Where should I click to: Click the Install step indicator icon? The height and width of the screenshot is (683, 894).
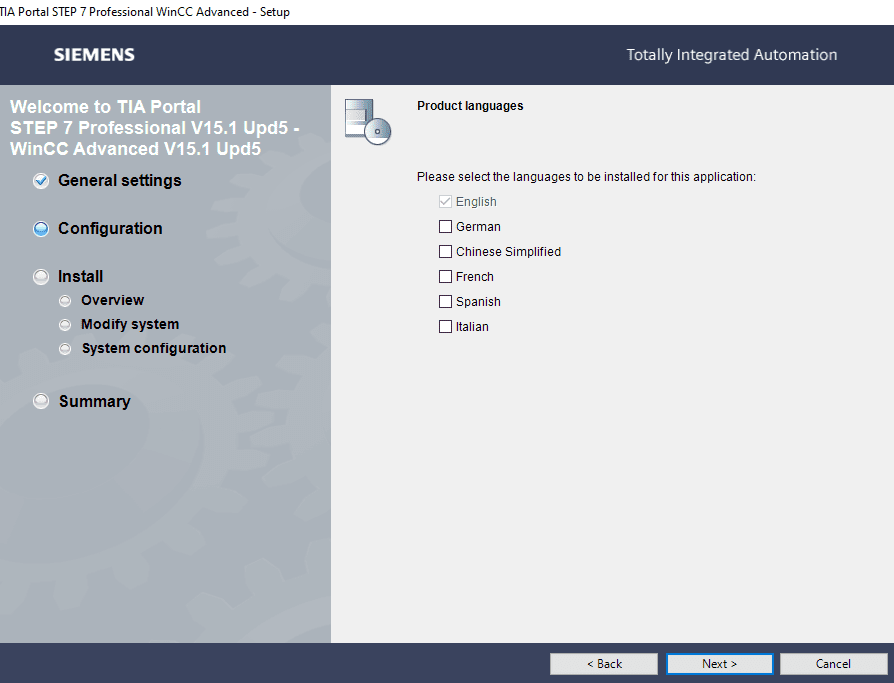point(41,277)
